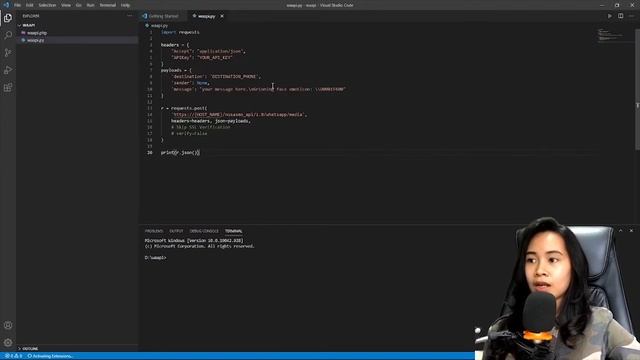Split the editor to the right
Viewport: 640px width, 360px height.
click(x=620, y=16)
